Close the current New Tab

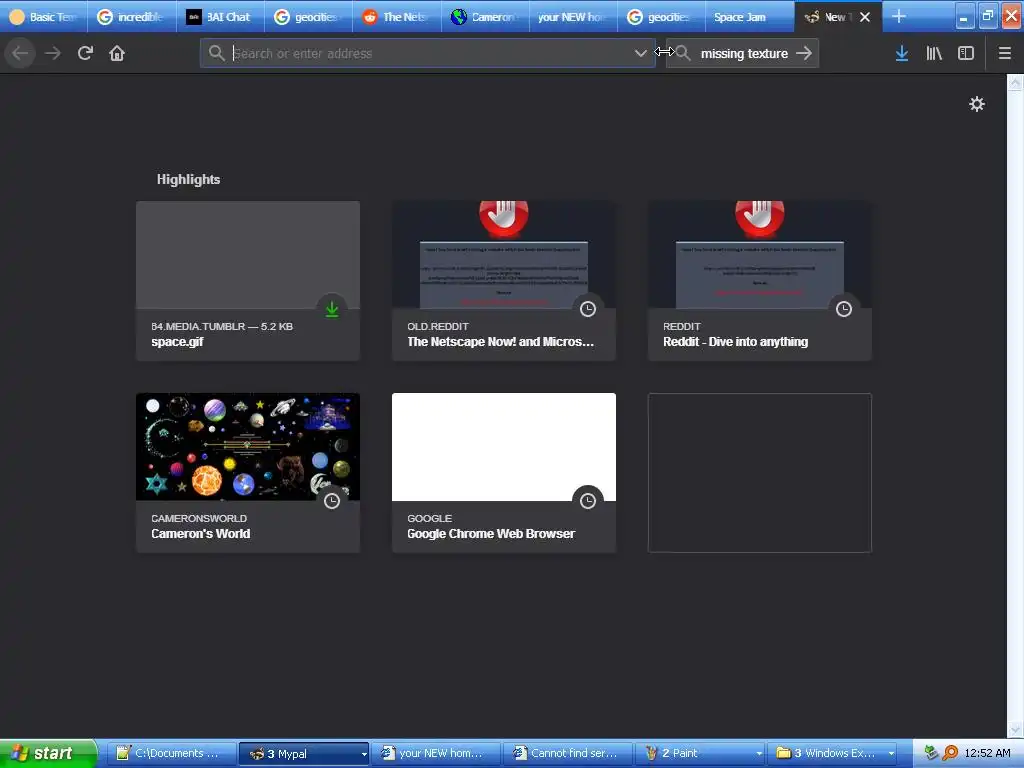coord(865,17)
